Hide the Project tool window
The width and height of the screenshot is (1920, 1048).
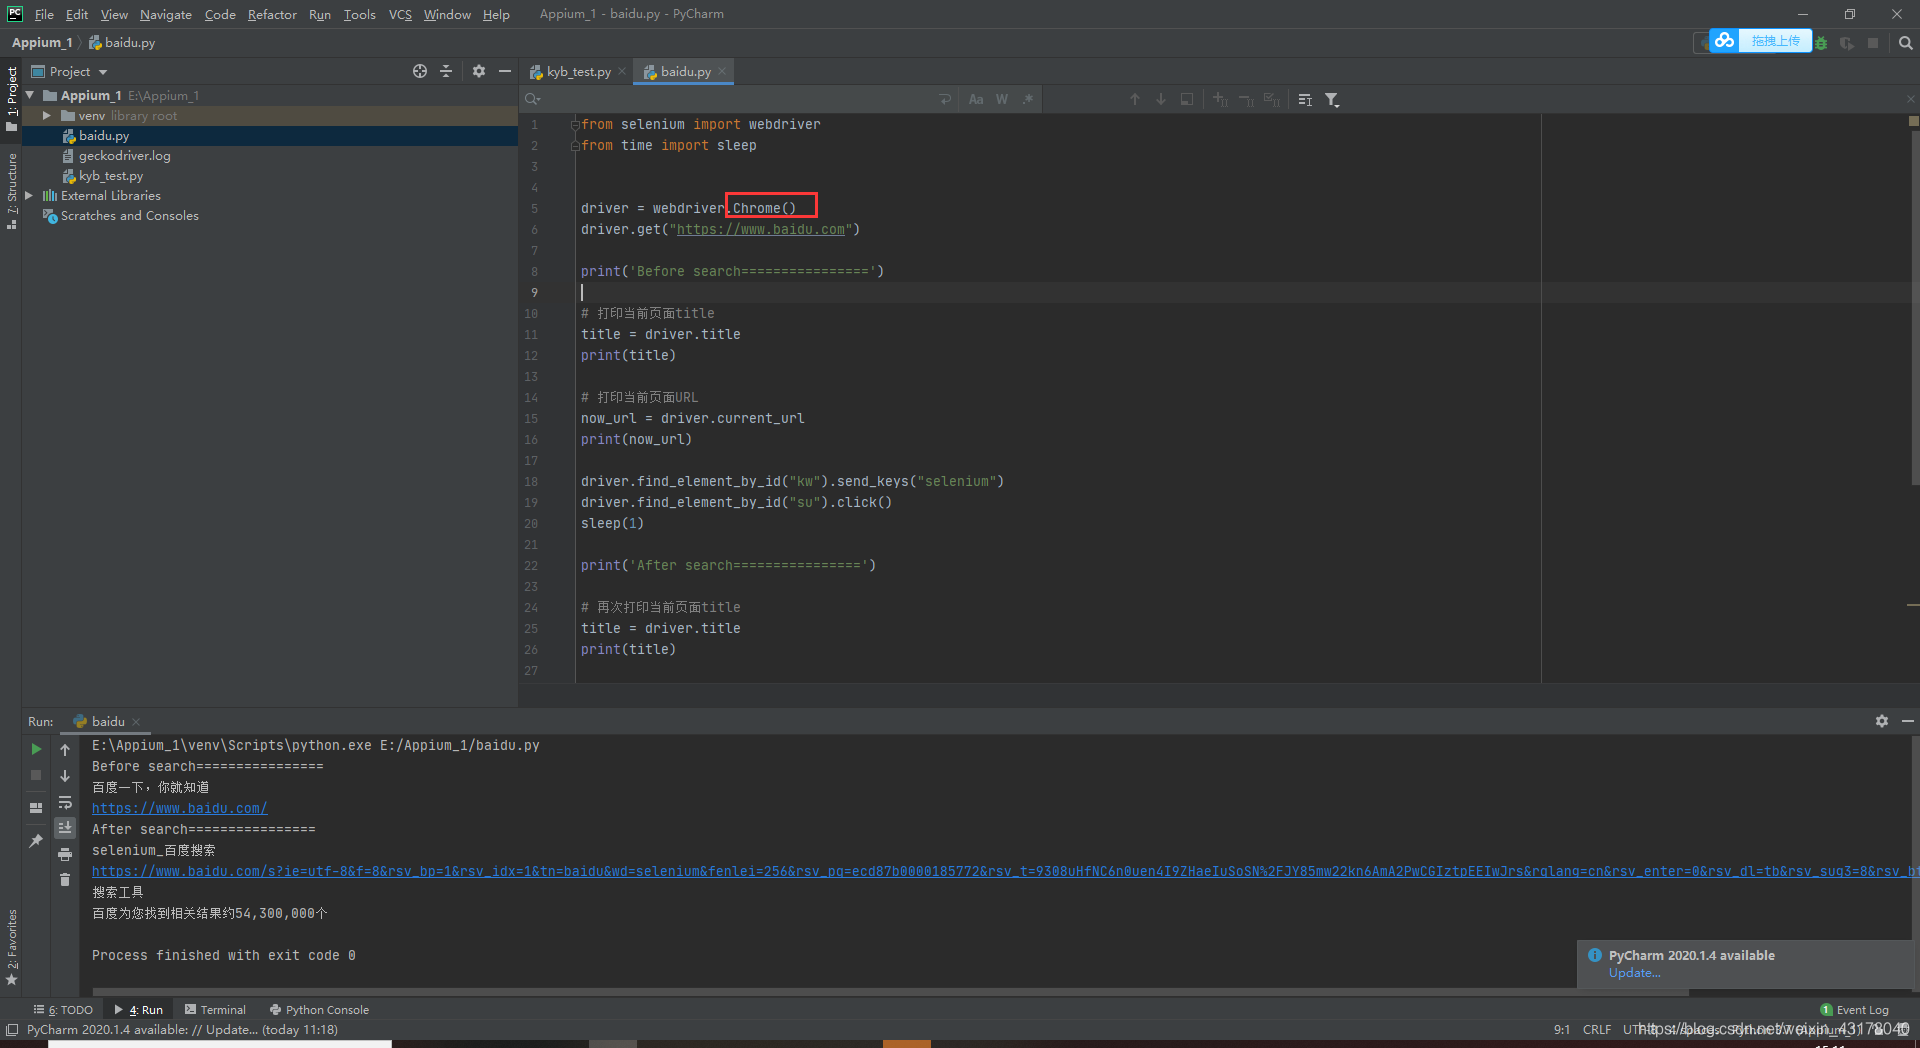pos(505,71)
